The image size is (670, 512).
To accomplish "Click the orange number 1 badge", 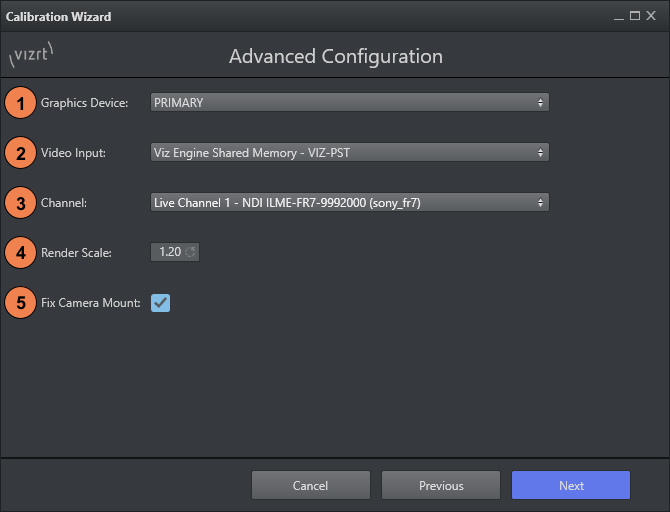I will pyautogui.click(x=20, y=102).
